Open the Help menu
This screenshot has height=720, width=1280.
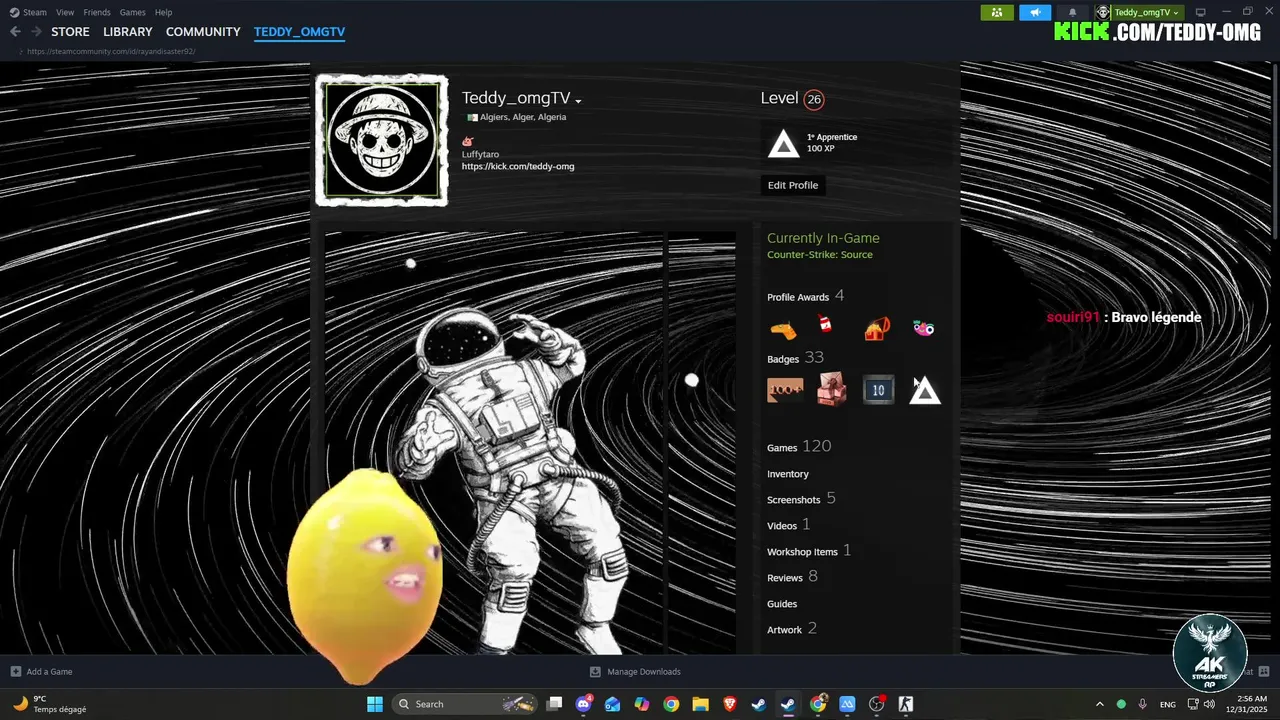[163, 12]
